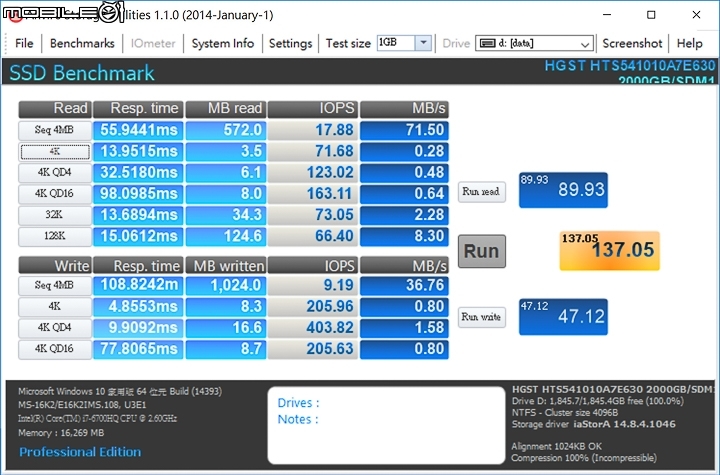Click the read 4K QD16 test button
The width and height of the screenshot is (720, 475).
click(55, 193)
